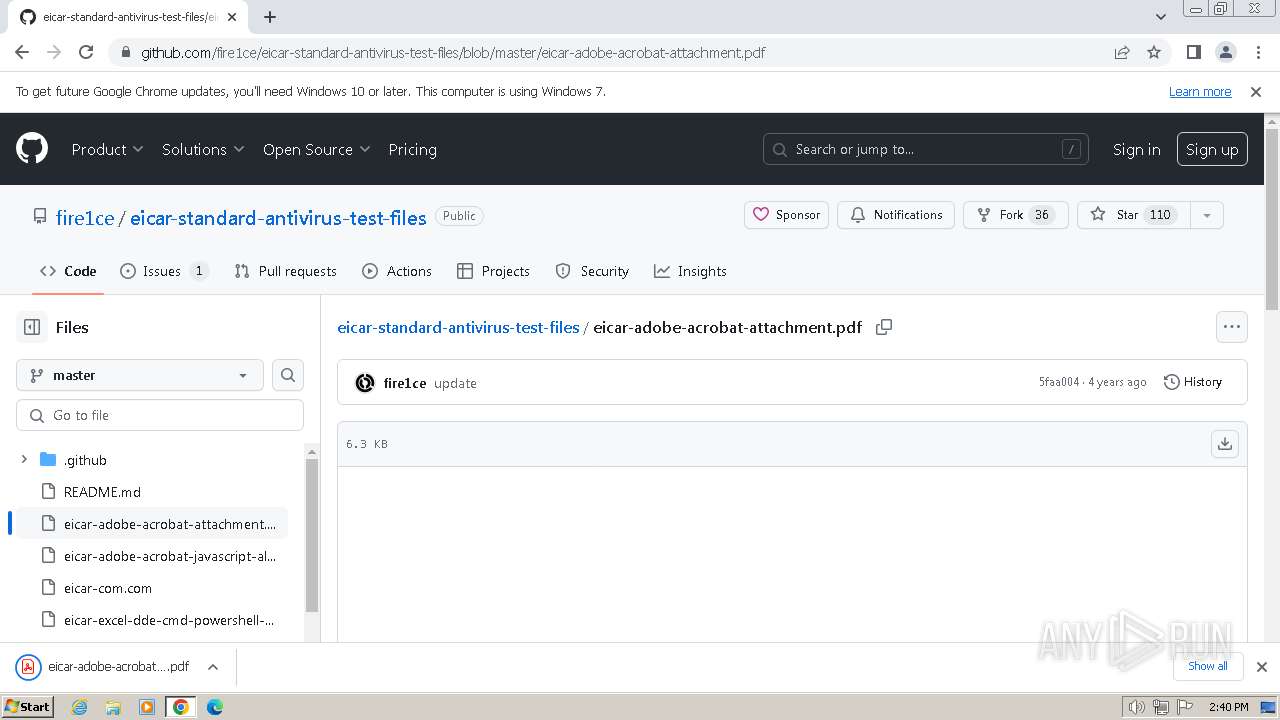This screenshot has width=1280, height=720.
Task: Open media player taskbar icon
Action: (147, 707)
